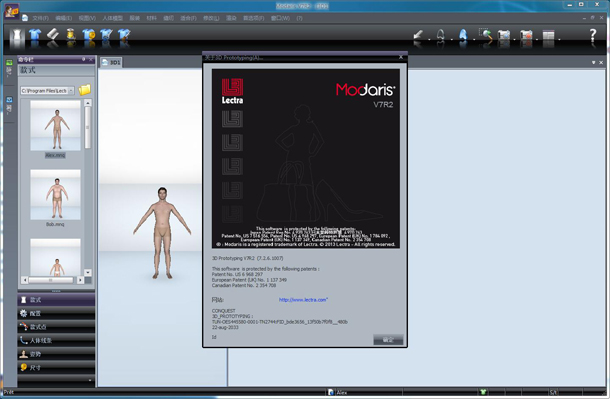Close the 3D1 document tab area
The width and height of the screenshot is (610, 399).
point(601,63)
